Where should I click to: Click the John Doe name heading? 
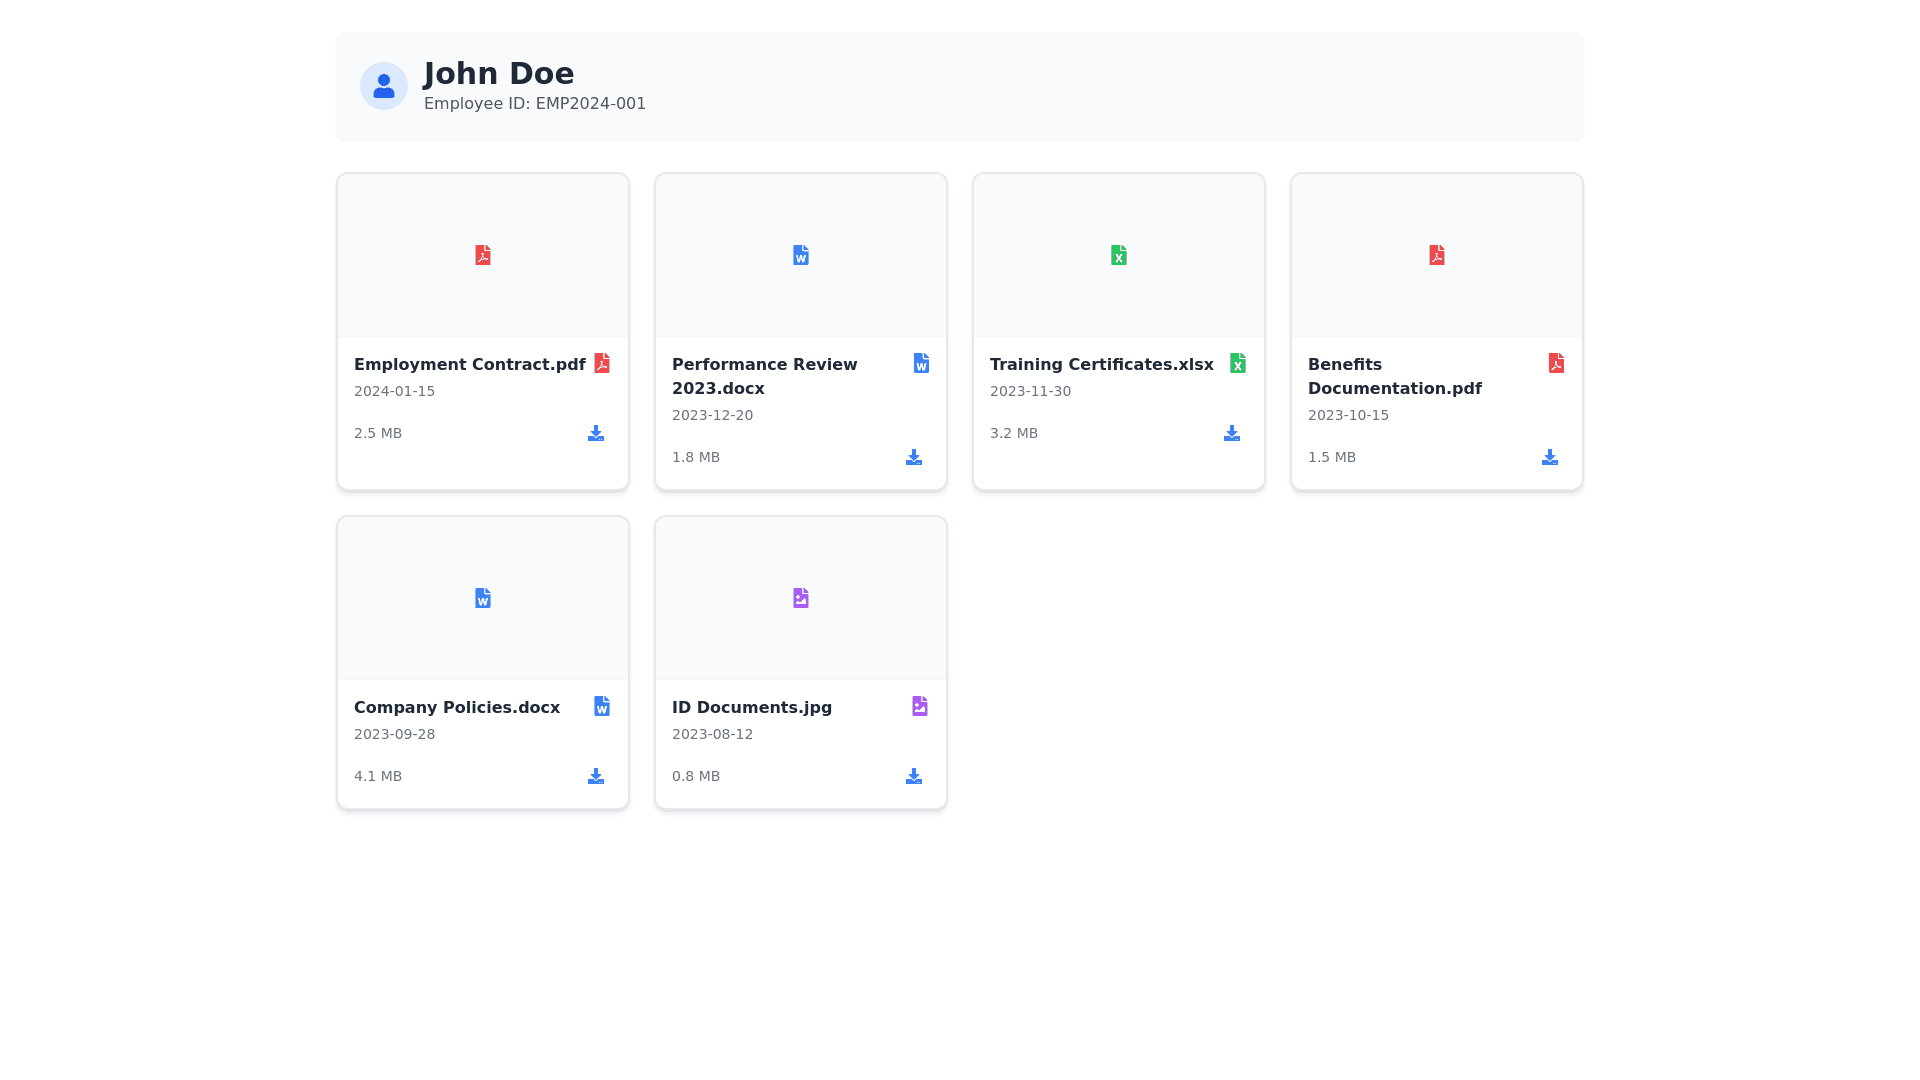[x=499, y=73]
